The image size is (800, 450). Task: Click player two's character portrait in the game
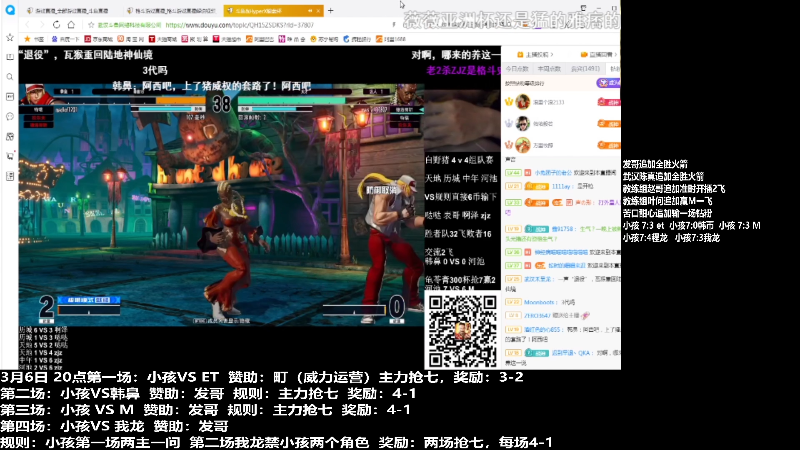pos(407,94)
